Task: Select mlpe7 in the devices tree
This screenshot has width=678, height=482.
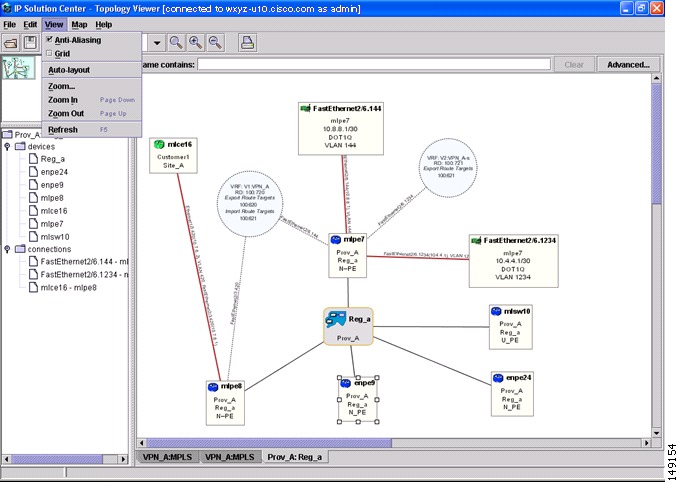Action: (x=52, y=224)
